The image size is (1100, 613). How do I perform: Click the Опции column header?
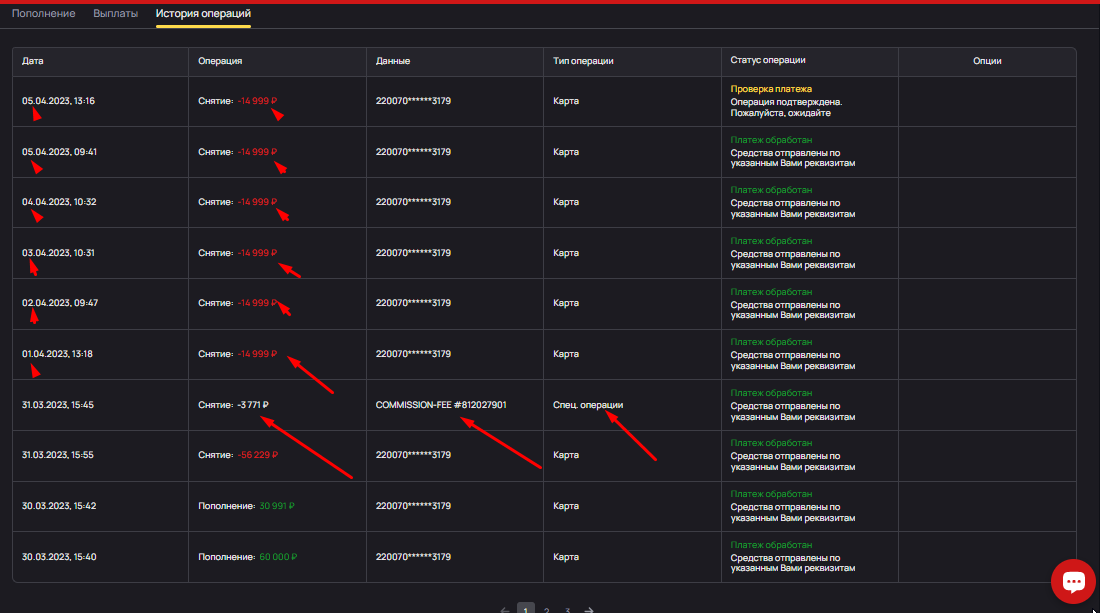tap(986, 61)
